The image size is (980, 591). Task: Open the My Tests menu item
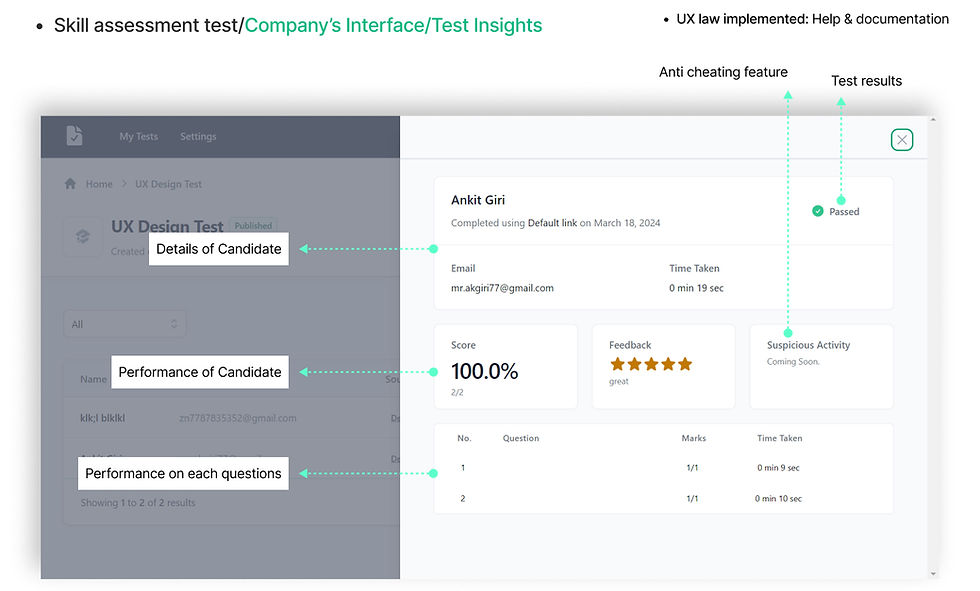[139, 137]
